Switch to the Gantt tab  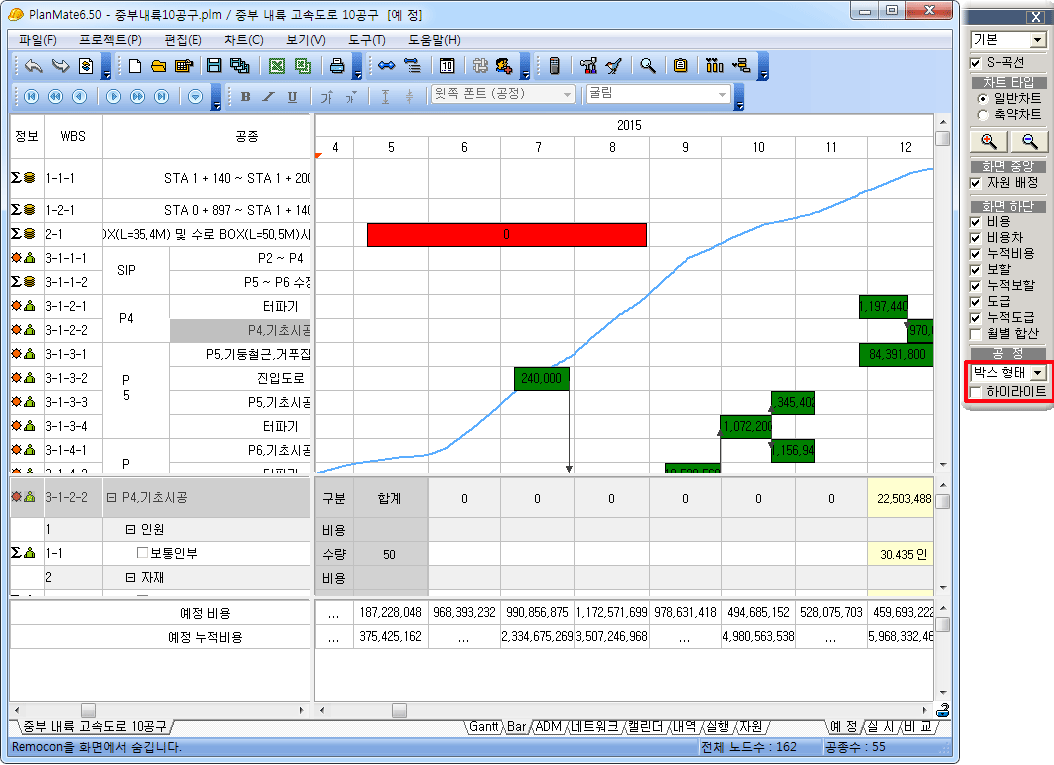[484, 727]
